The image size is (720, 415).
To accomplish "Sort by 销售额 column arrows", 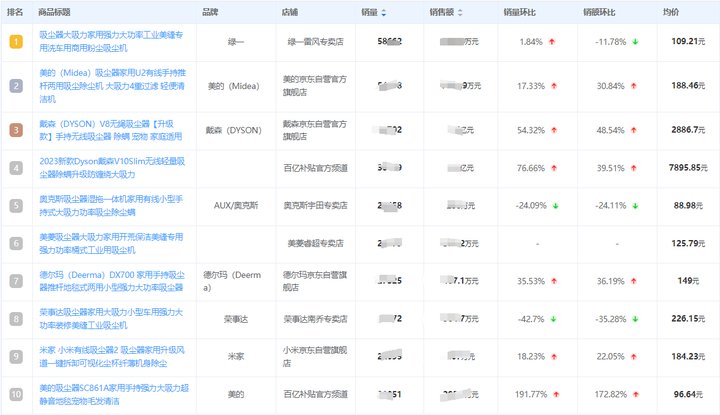I will coord(460,13).
